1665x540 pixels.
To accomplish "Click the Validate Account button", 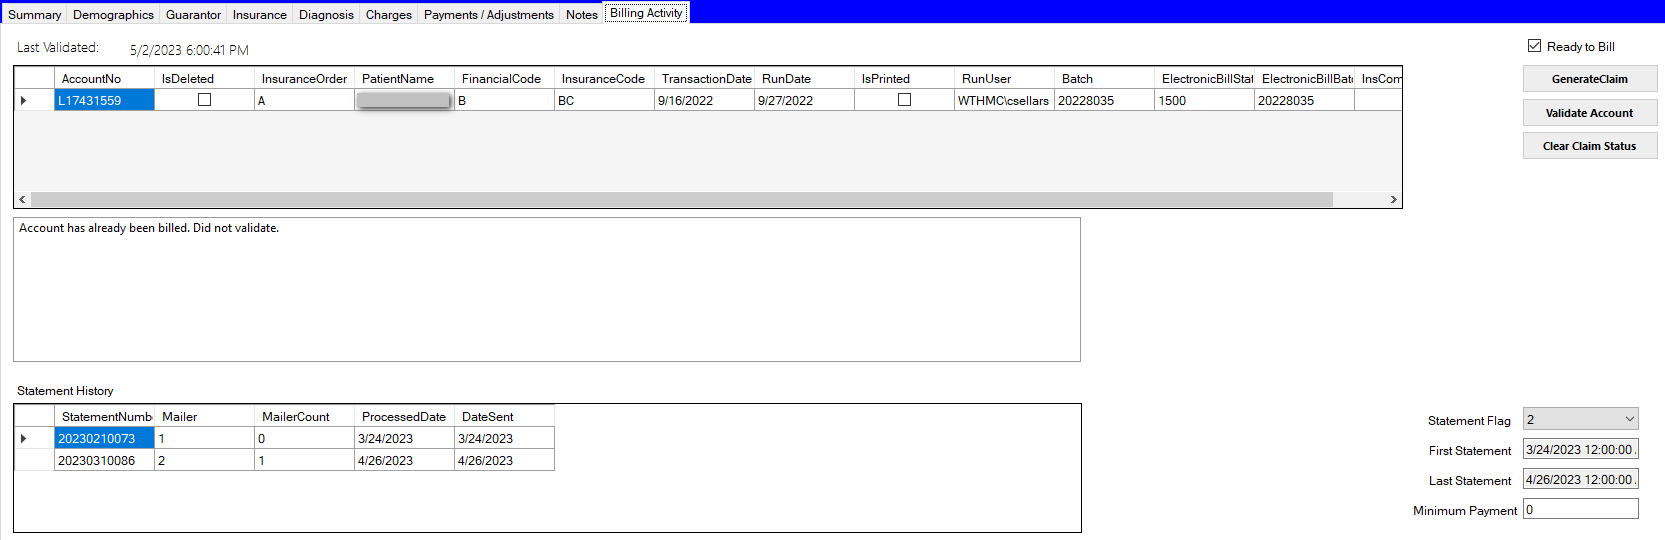I will coord(1589,113).
